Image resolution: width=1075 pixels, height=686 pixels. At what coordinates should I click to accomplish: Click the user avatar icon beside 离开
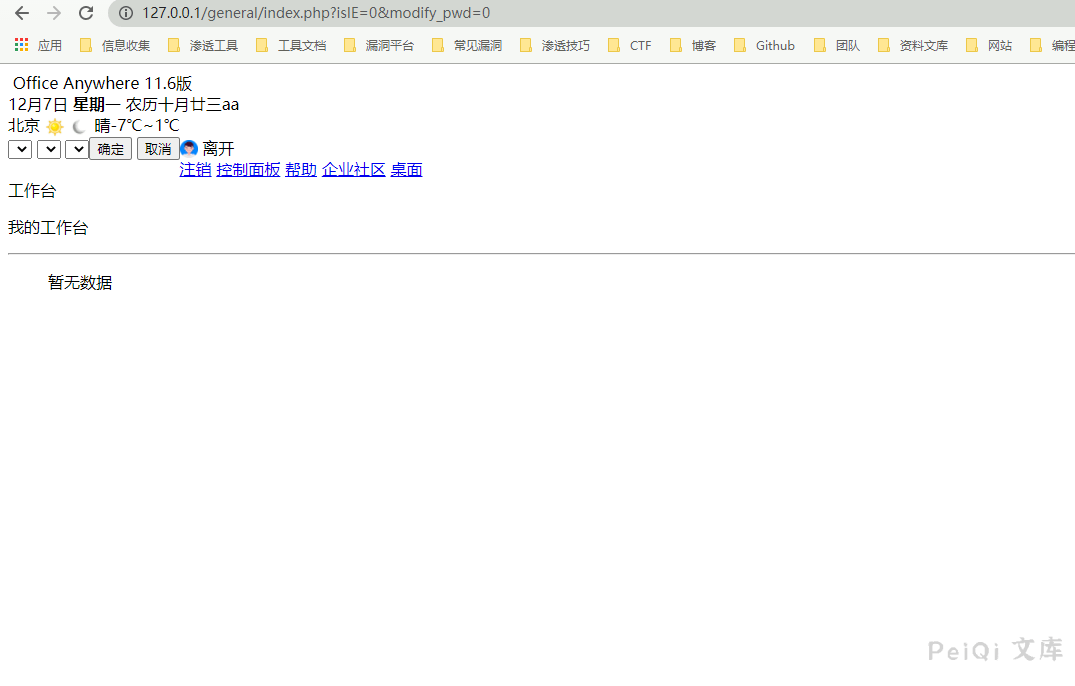pyautogui.click(x=189, y=148)
